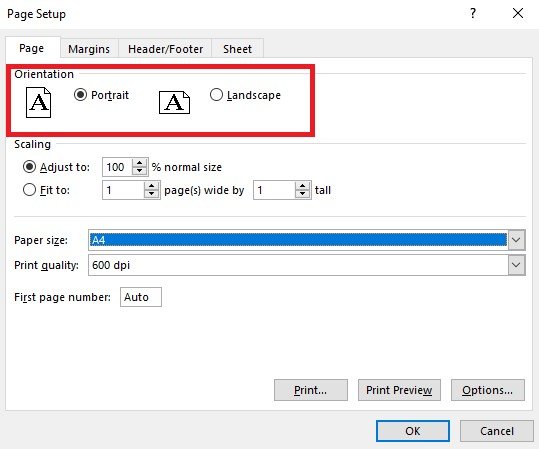Image resolution: width=539 pixels, height=449 pixels.
Task: Click the portrait page orientation icon
Action: (38, 102)
